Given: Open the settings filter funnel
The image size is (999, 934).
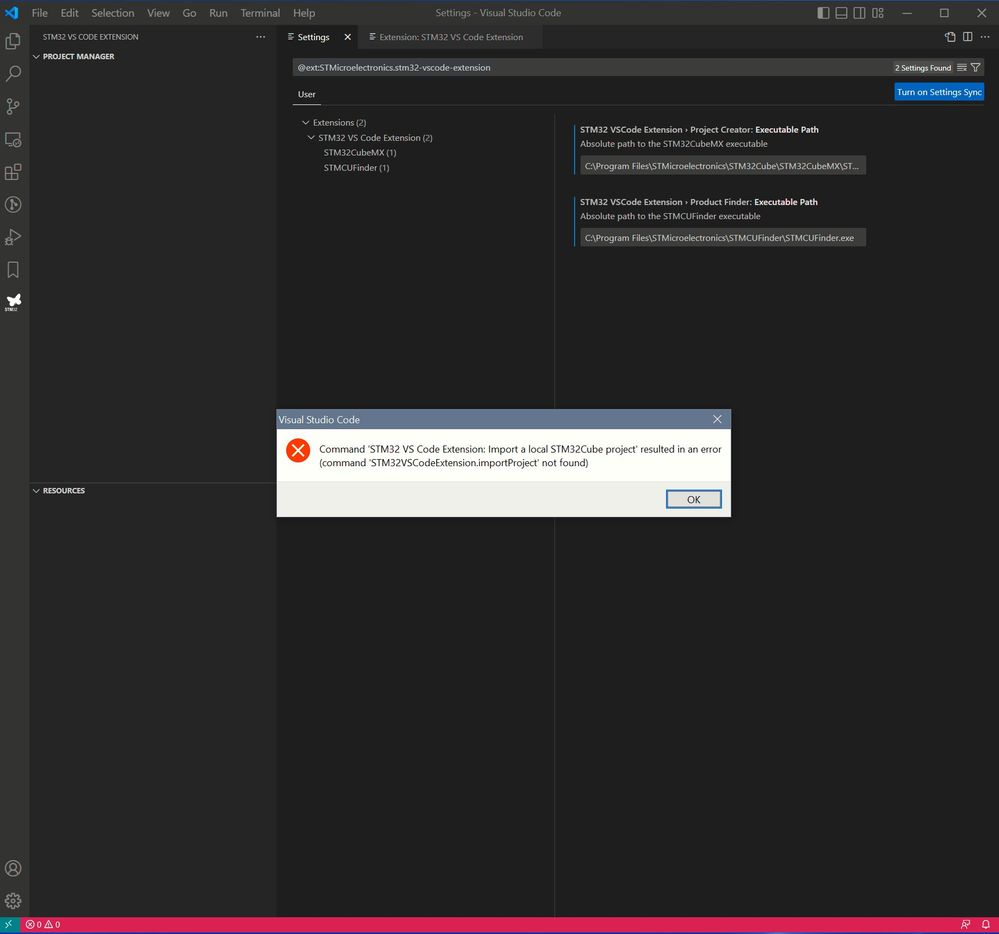Looking at the screenshot, I should [975, 68].
